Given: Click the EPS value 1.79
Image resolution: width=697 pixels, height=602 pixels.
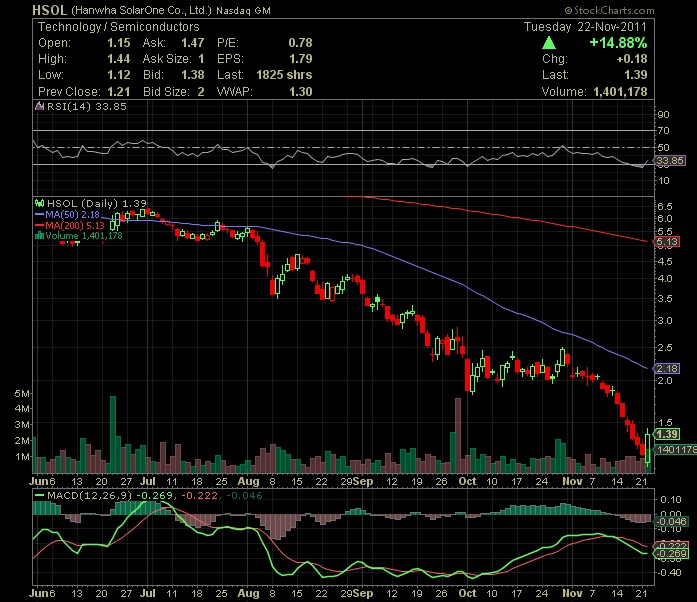Looking at the screenshot, I should click(301, 59).
